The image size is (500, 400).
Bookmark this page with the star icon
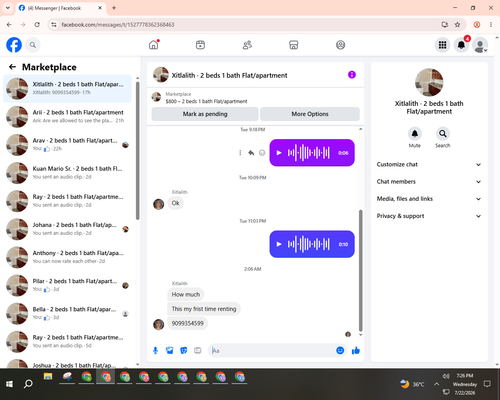(457, 25)
